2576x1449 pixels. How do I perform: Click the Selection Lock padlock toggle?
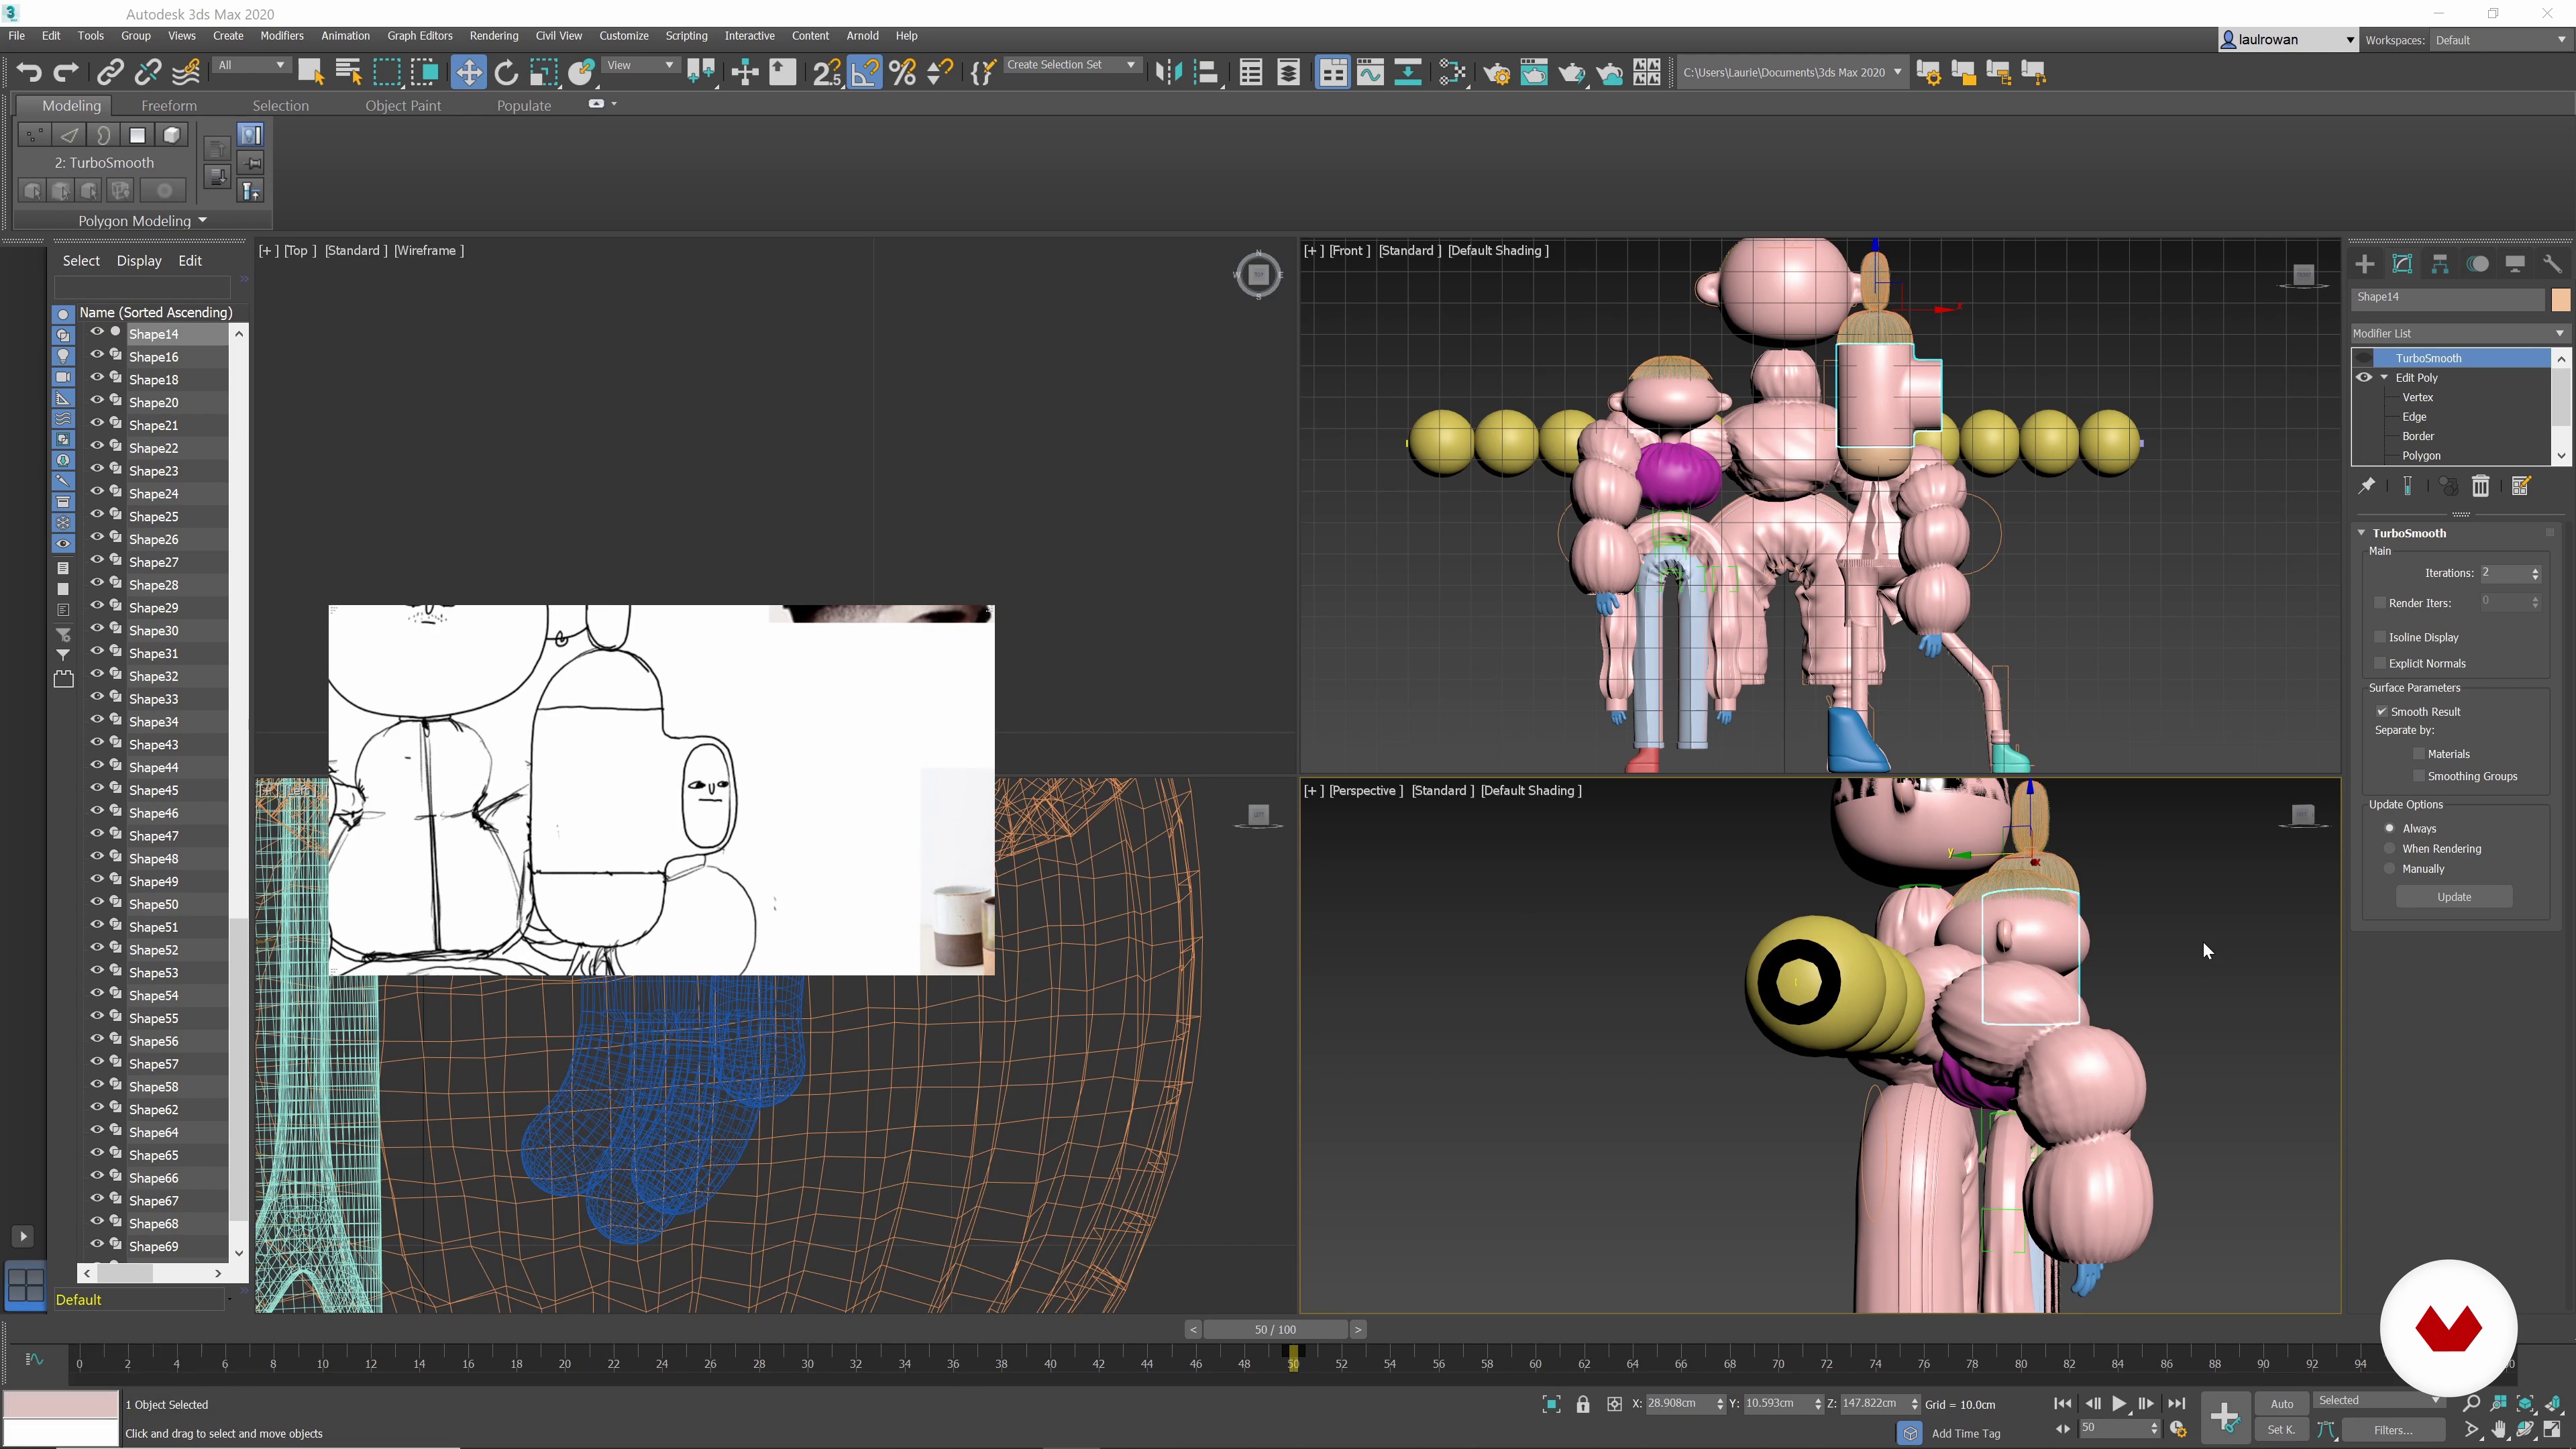(x=1583, y=1404)
